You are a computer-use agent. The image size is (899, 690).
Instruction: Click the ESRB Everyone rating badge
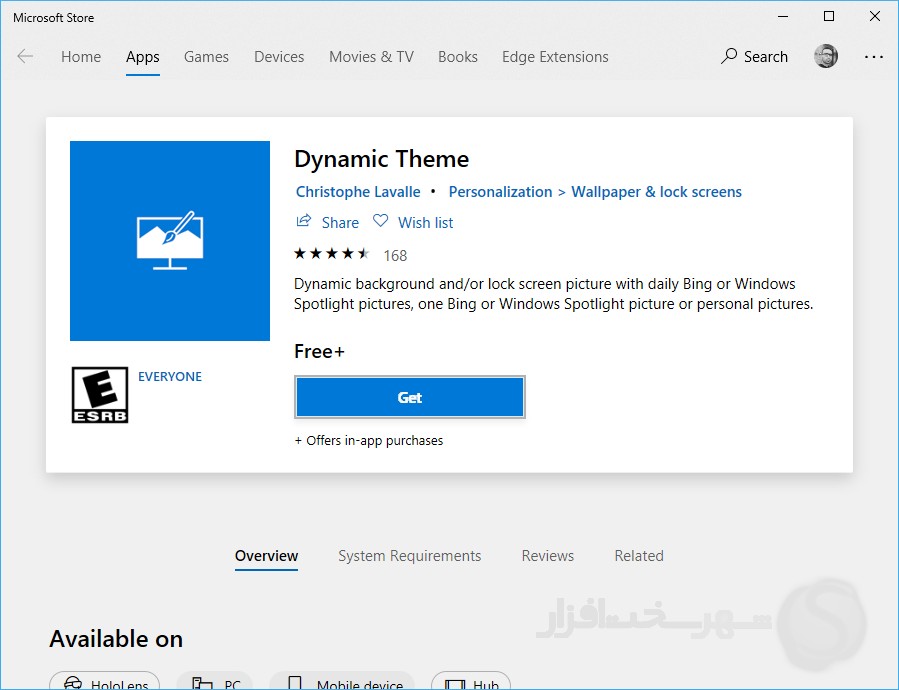tap(100, 394)
